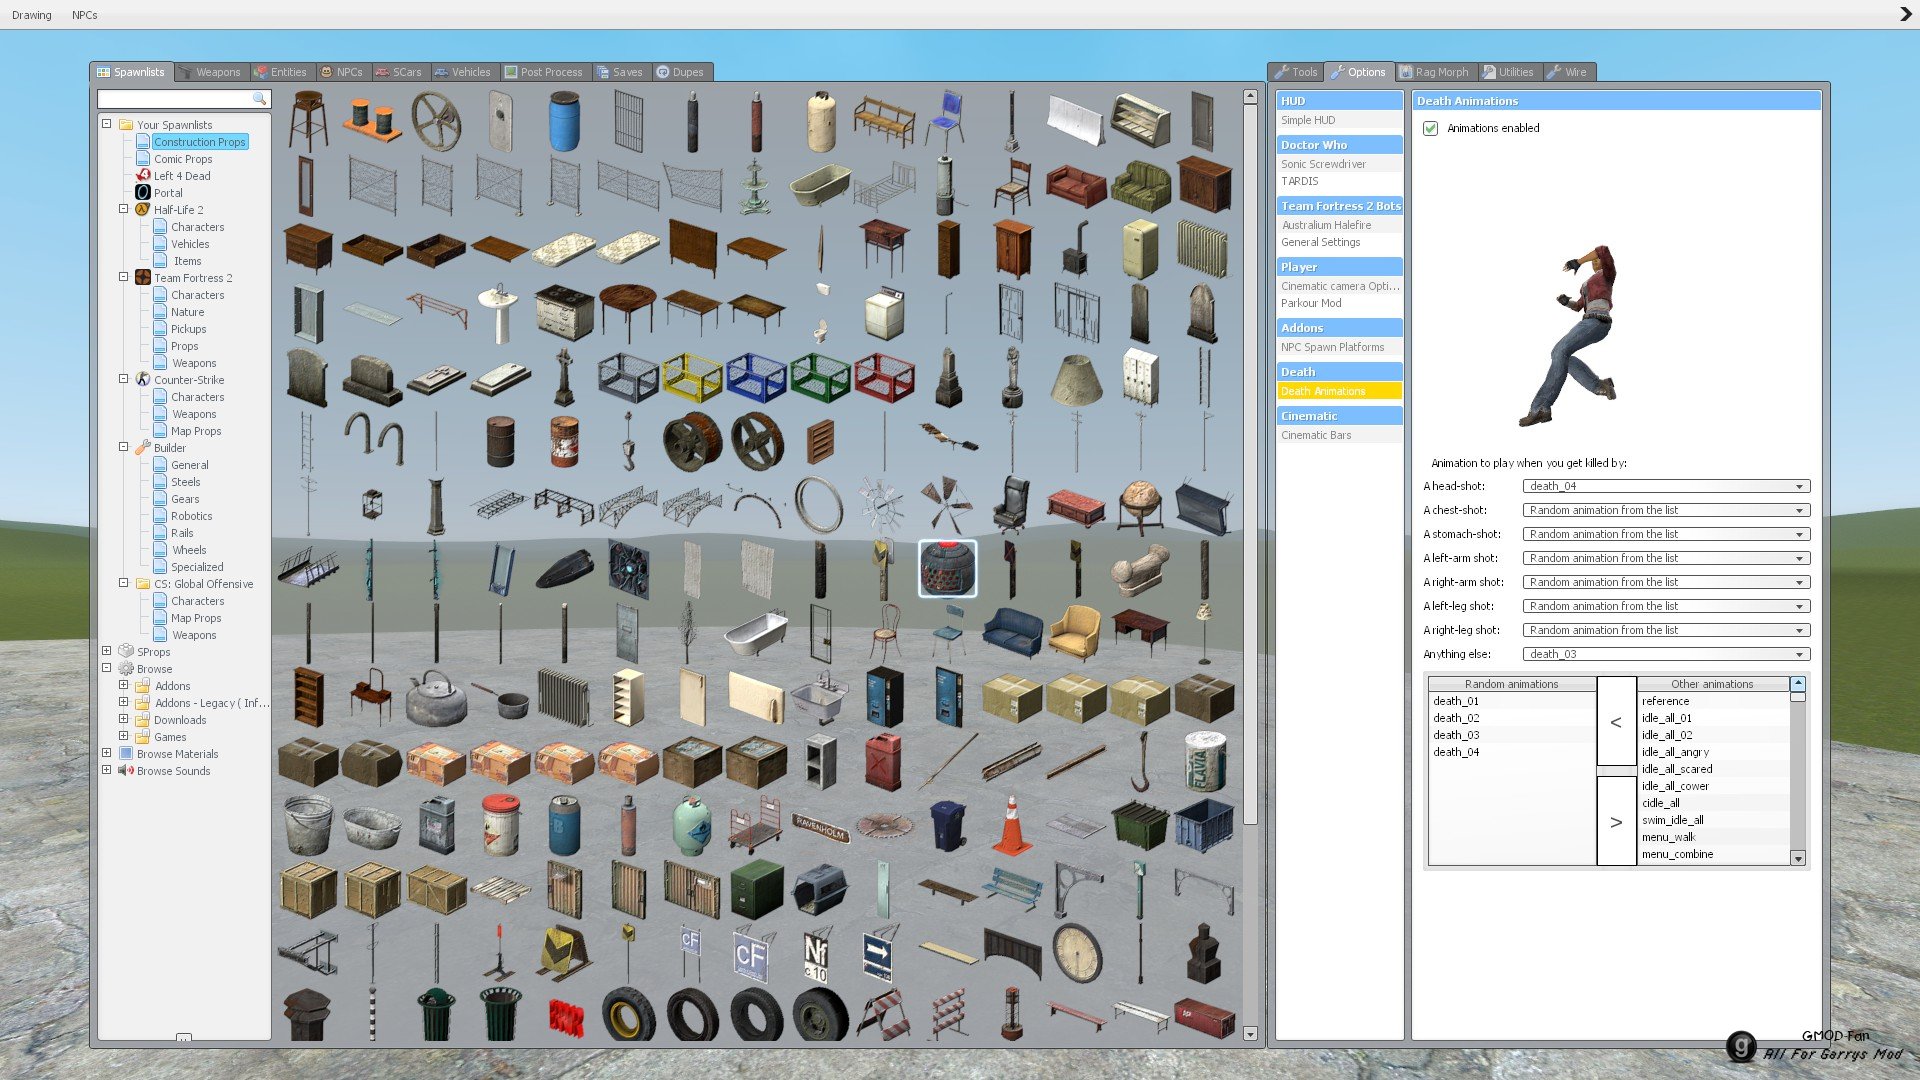Select death_02 in random animations
1920x1080 pixels.
pyautogui.click(x=1512, y=718)
